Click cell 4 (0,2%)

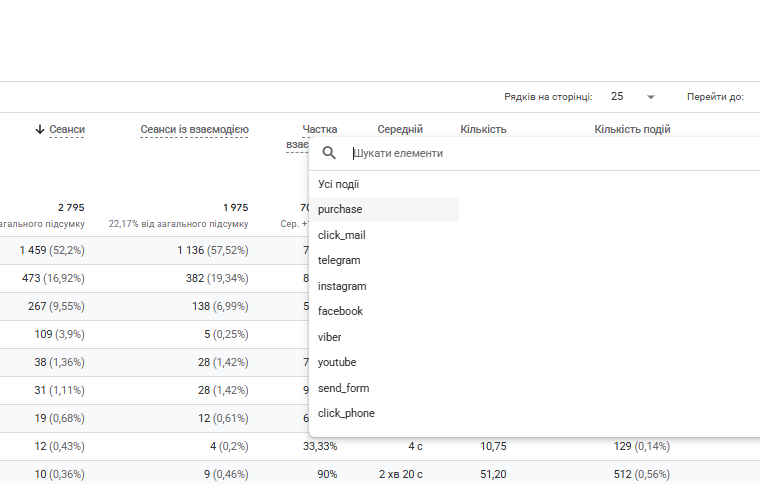point(229,446)
